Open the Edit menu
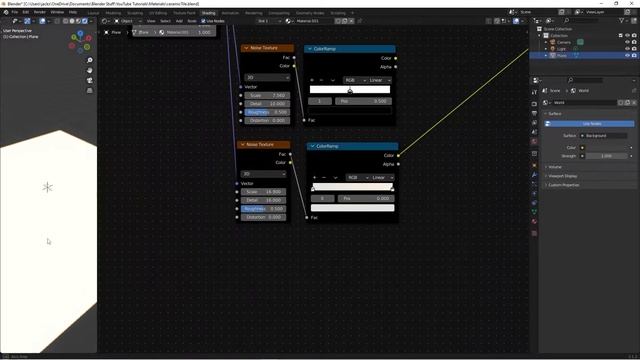Screen dimensions: 640x360 [x=26, y=12]
